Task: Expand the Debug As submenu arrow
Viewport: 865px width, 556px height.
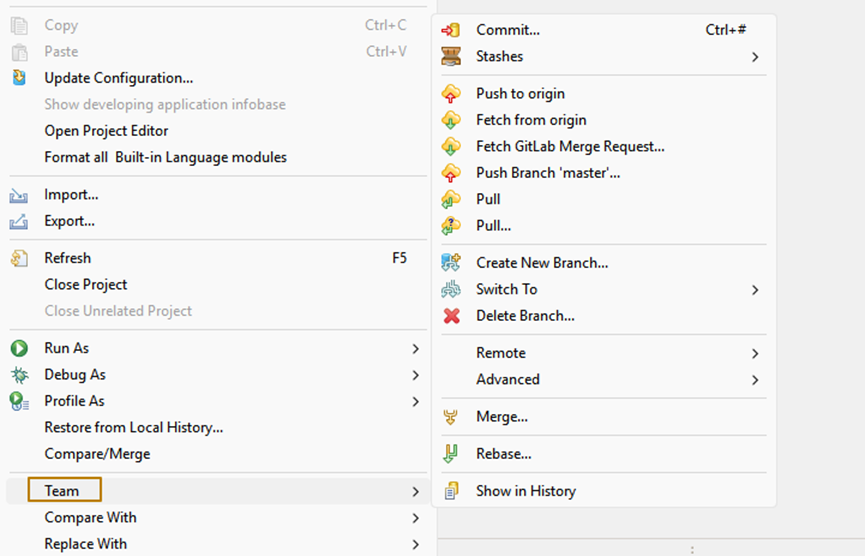Action: (x=415, y=375)
